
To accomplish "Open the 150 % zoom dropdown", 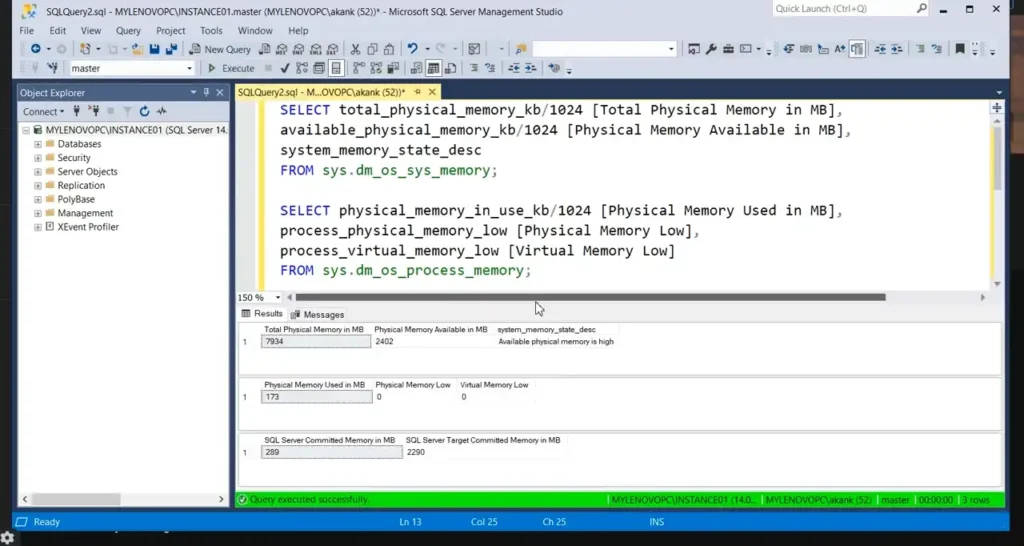I will coord(278,297).
